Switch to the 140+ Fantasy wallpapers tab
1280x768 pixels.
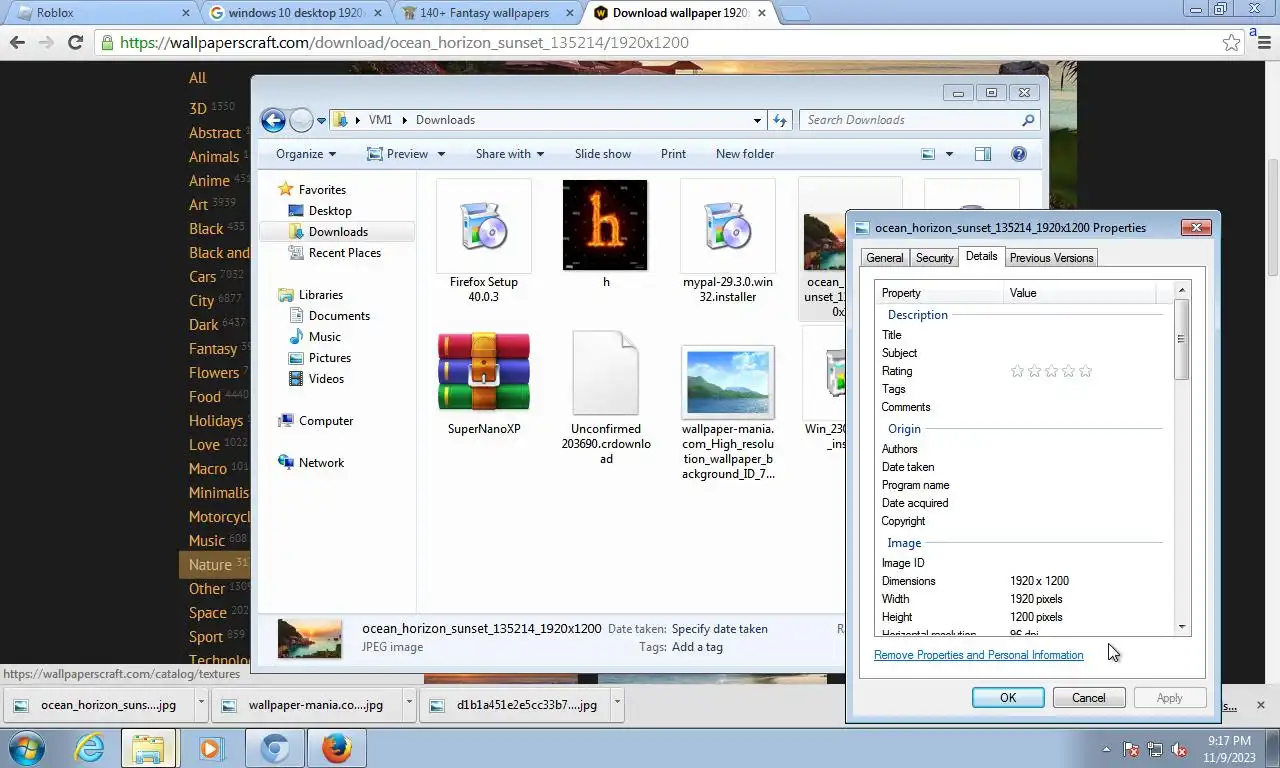tap(485, 13)
